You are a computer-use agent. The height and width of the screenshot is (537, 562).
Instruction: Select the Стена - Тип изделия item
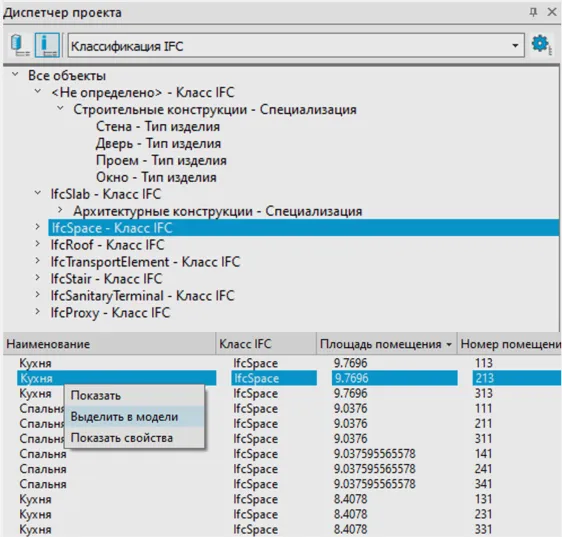[158, 127]
